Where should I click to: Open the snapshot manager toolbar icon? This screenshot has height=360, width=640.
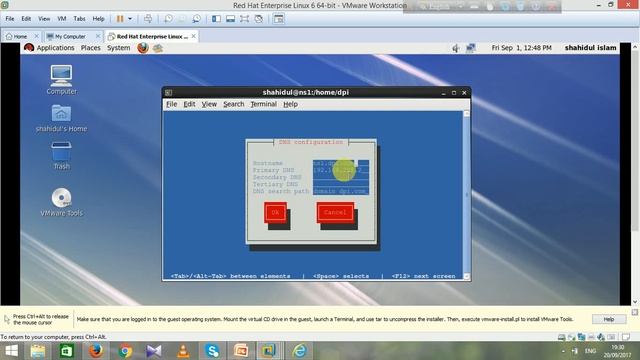coord(196,19)
